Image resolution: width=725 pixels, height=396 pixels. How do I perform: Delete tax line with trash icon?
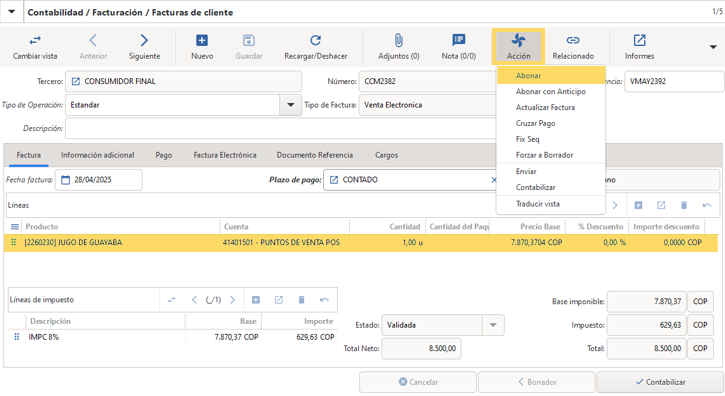(x=301, y=300)
